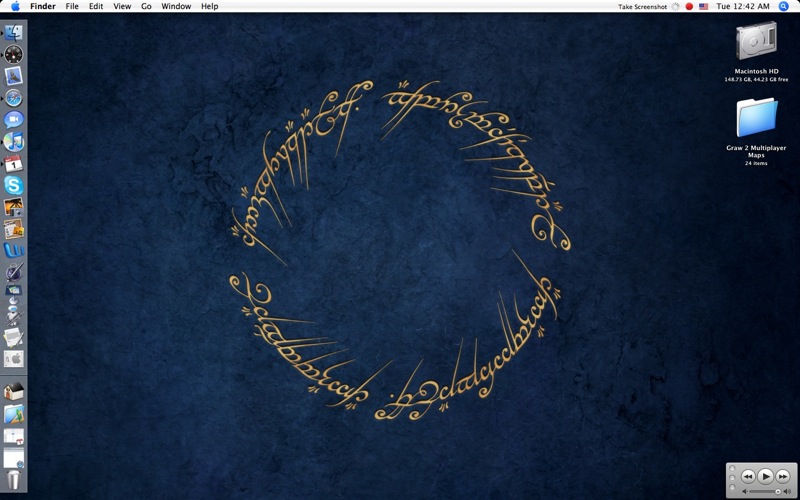
Task: Open the View menu
Action: (x=122, y=6)
